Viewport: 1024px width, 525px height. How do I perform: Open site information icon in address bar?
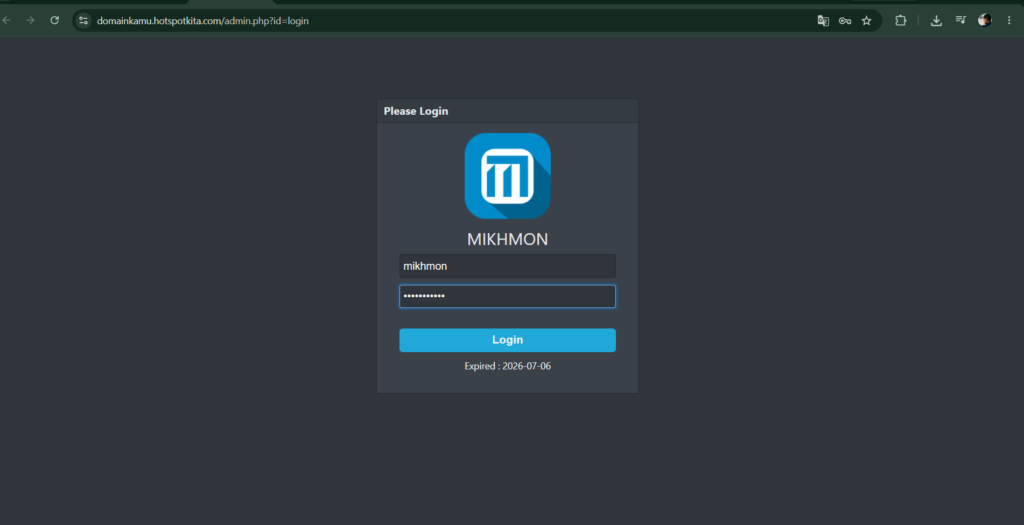tap(83, 21)
